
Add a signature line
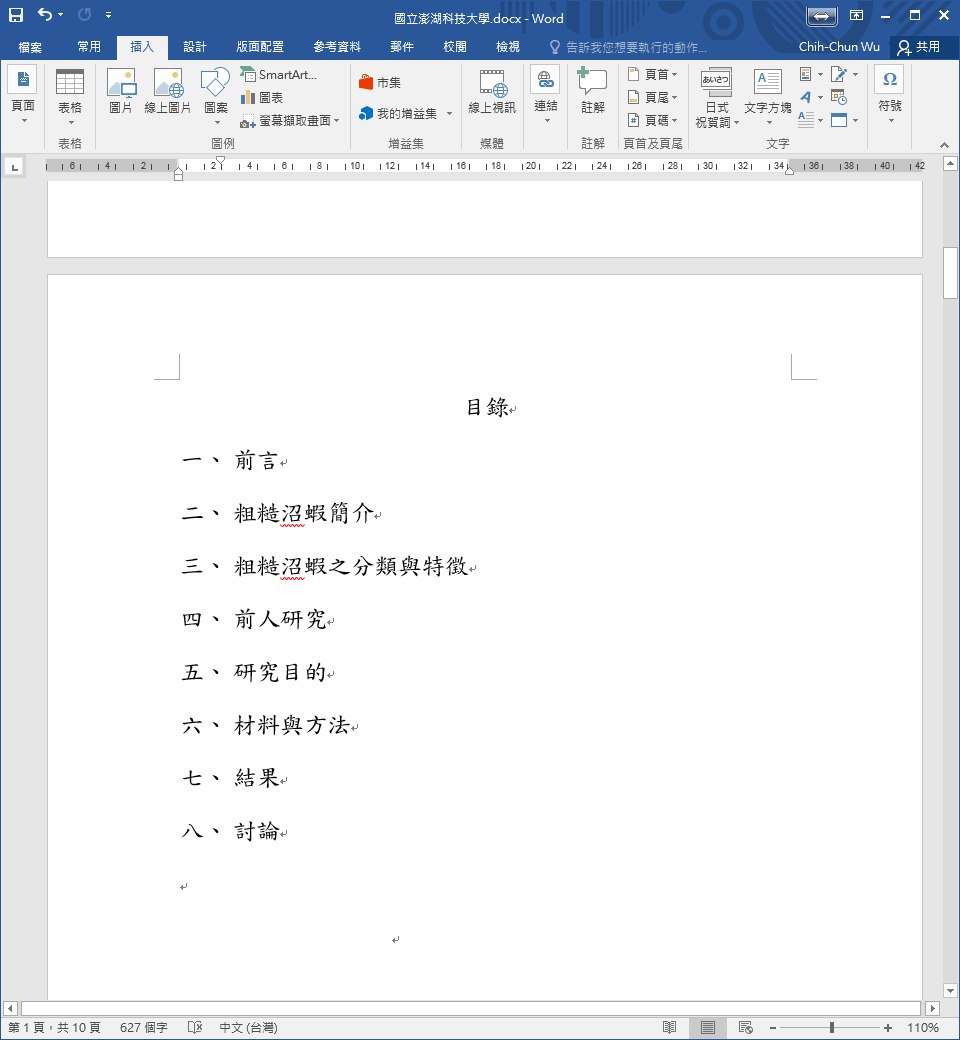pos(839,74)
